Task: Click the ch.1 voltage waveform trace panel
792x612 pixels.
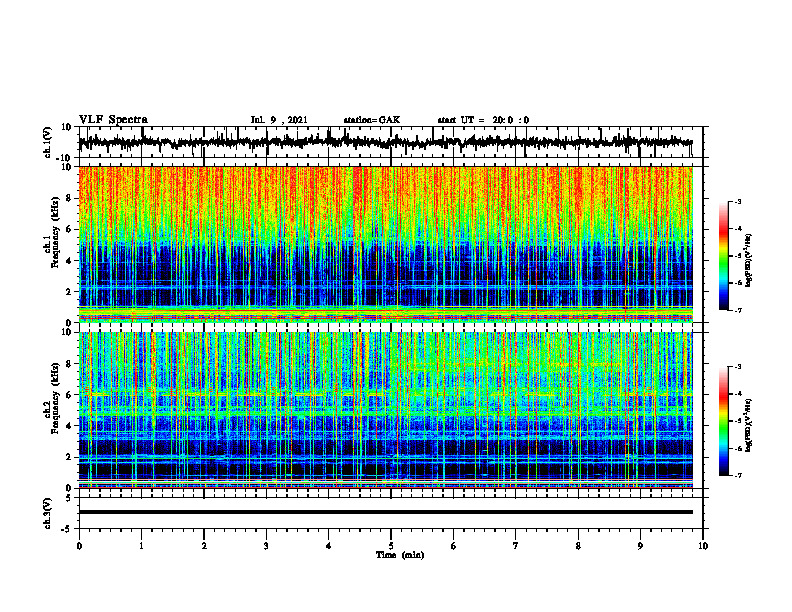Action: [390, 142]
